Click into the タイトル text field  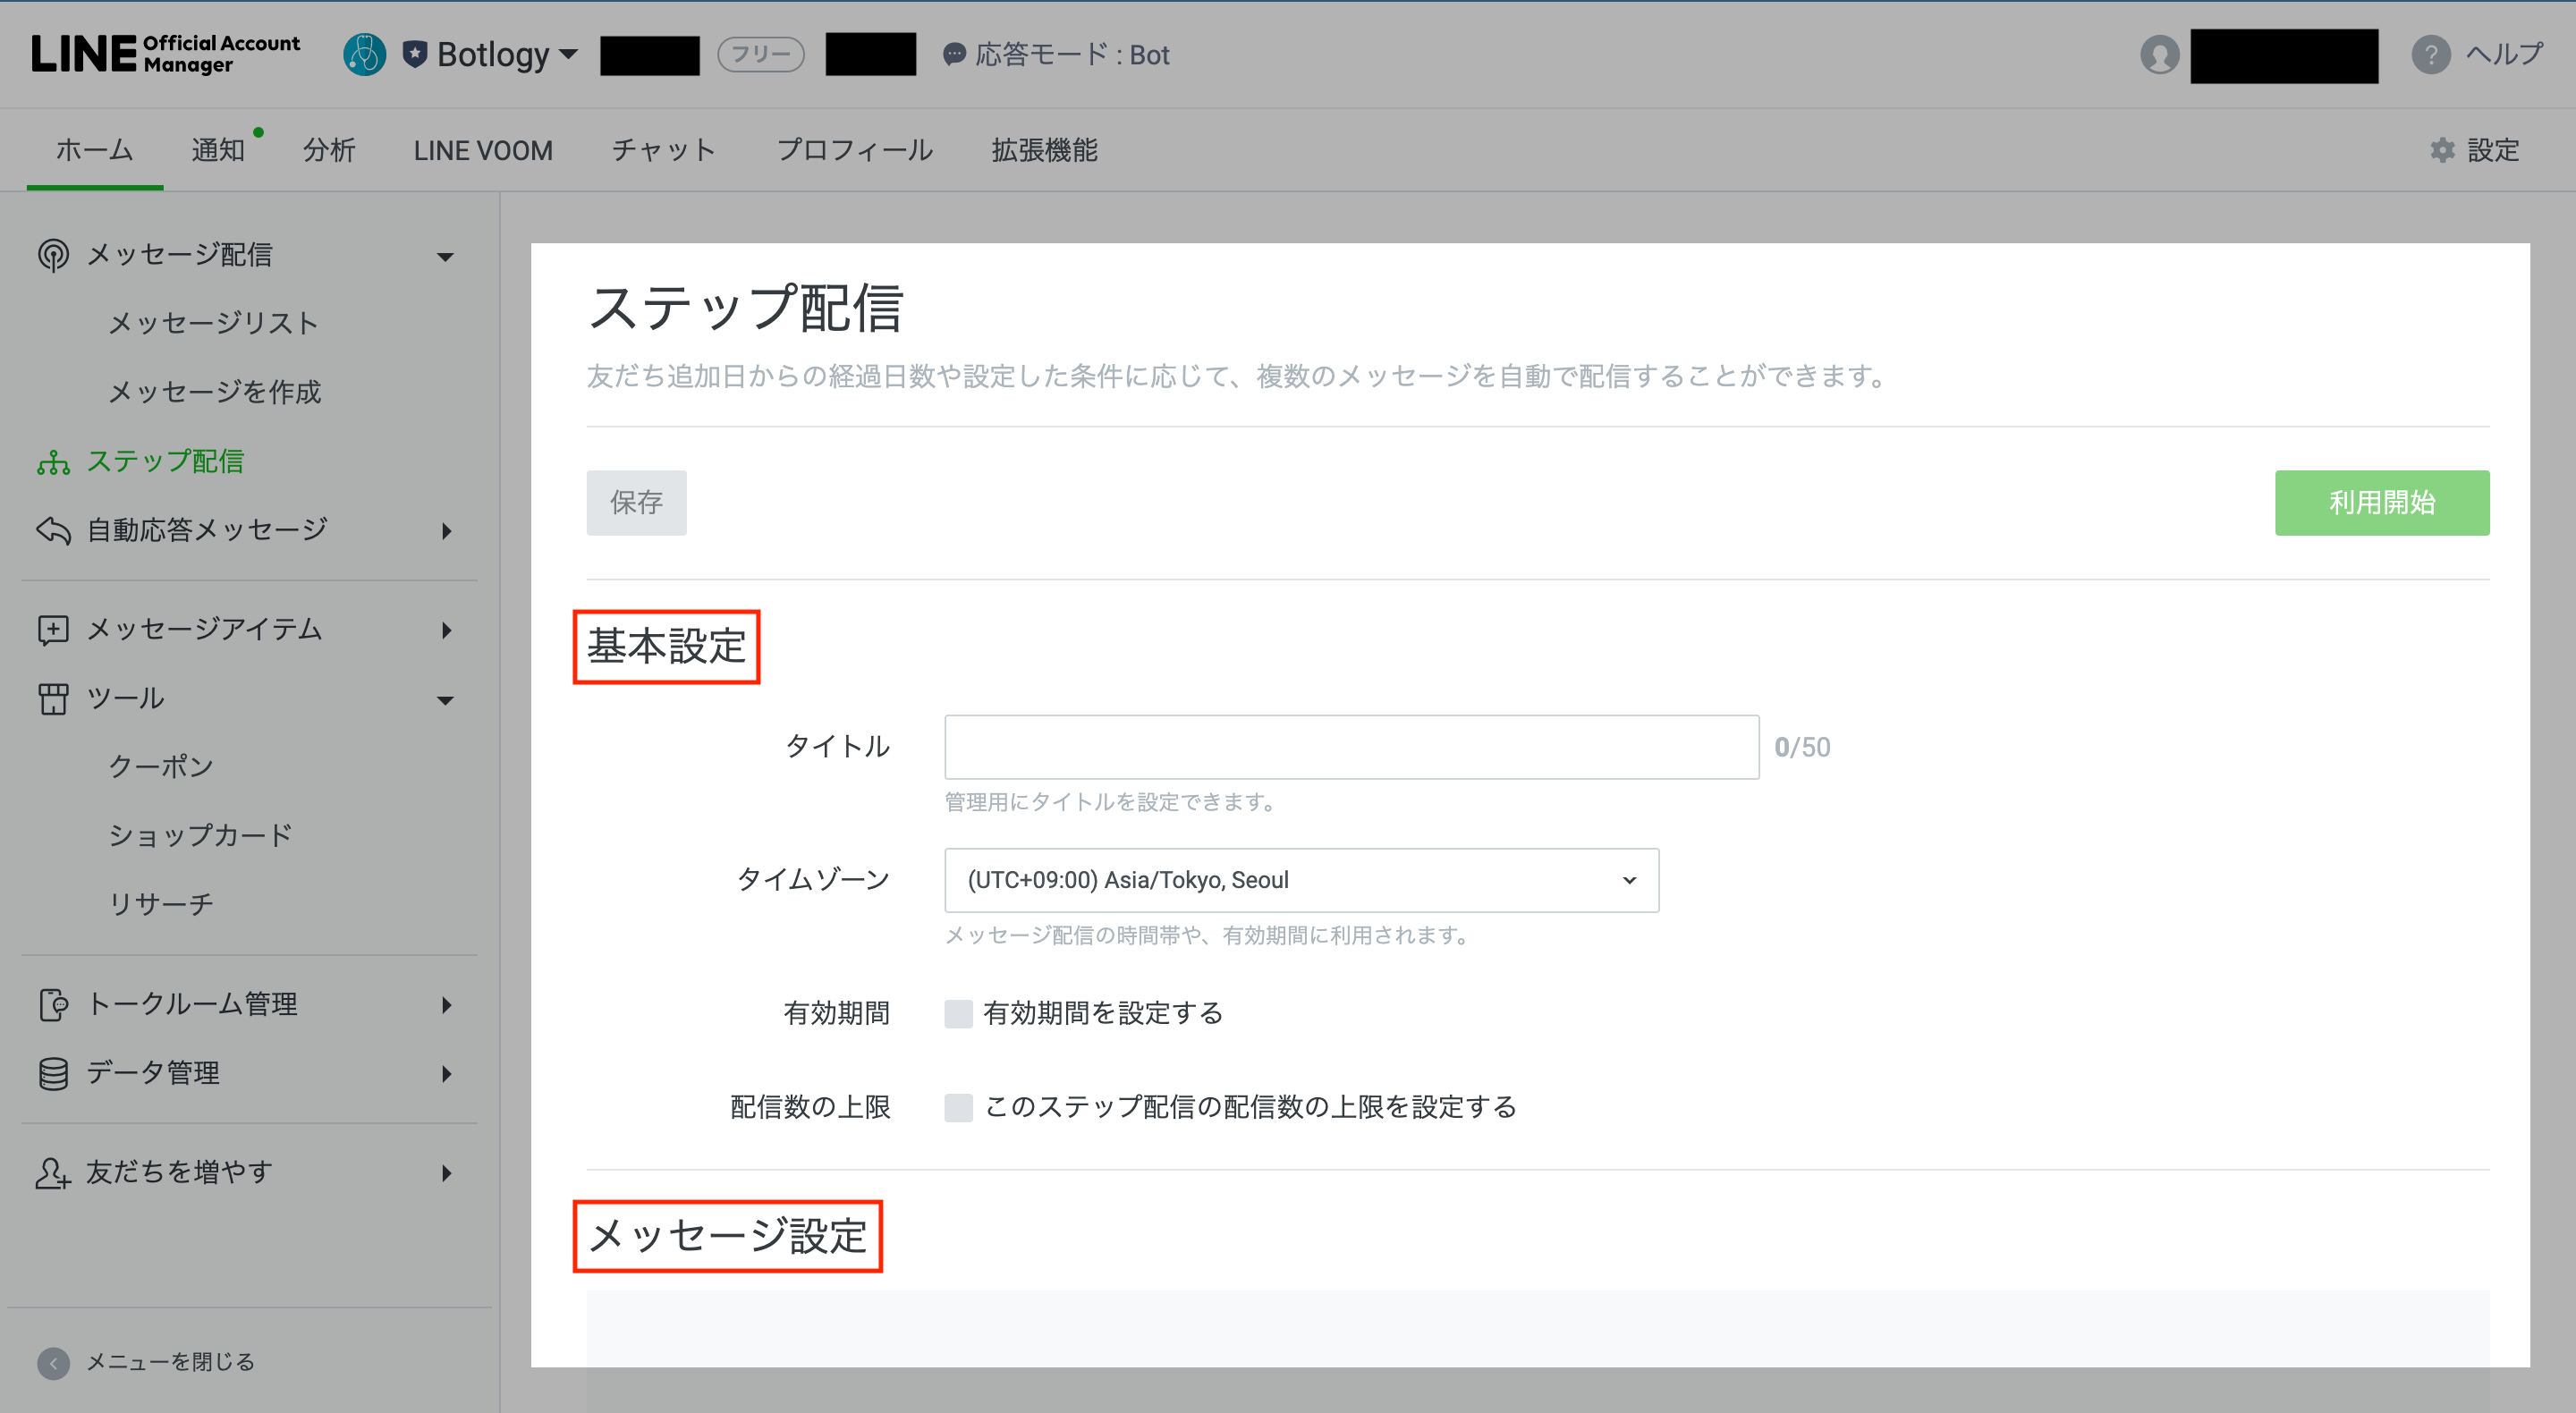click(1351, 747)
